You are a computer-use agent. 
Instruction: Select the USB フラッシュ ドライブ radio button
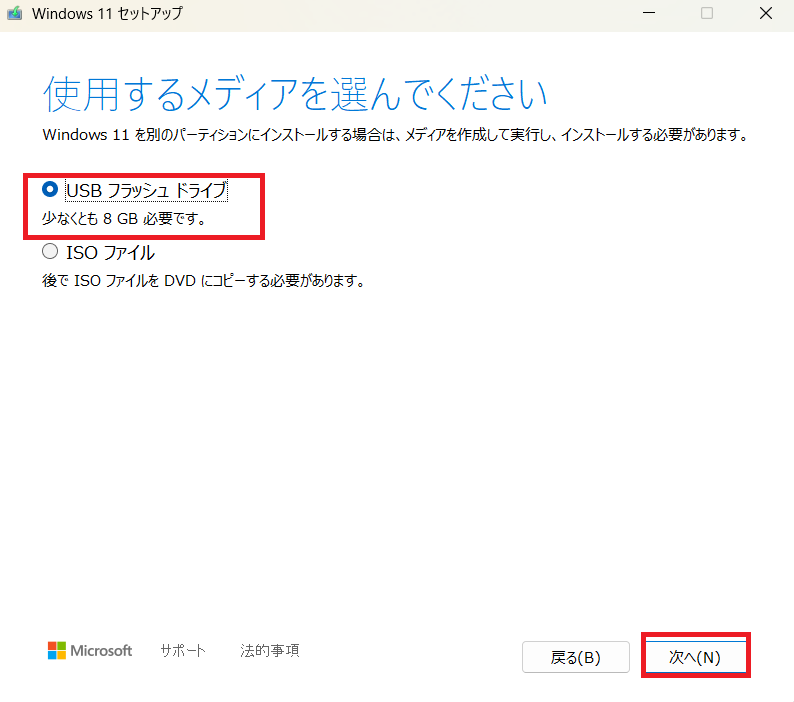tap(50, 189)
